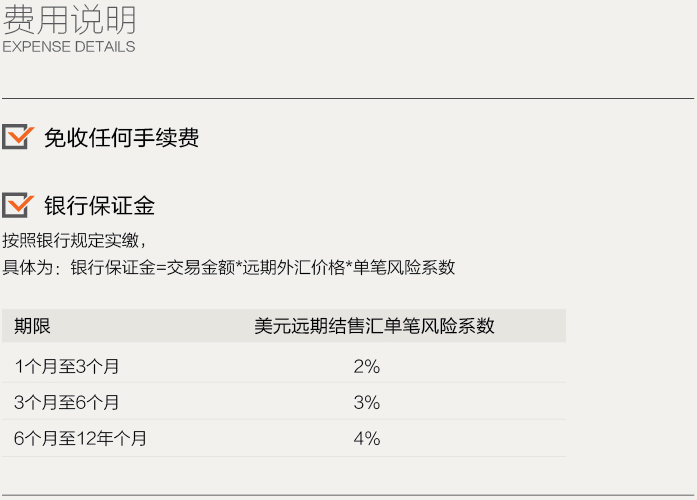
Task: Click the 3% risk coefficient cell
Action: 367,403
